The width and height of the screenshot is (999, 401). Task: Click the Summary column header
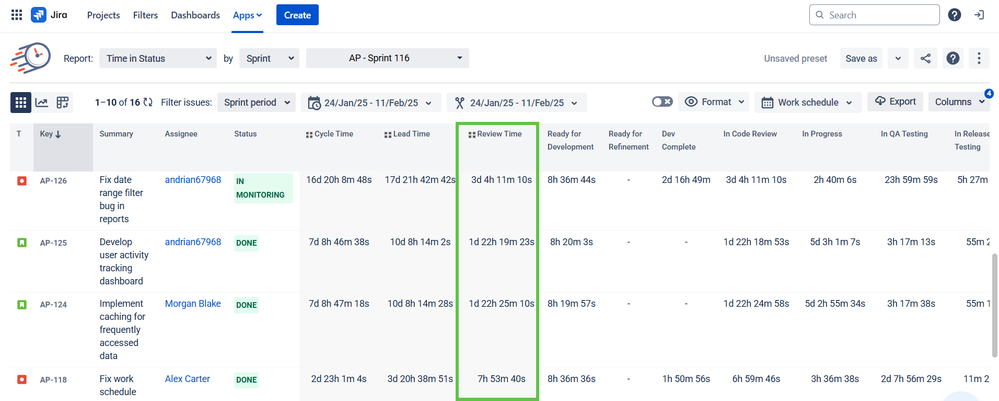(117, 134)
